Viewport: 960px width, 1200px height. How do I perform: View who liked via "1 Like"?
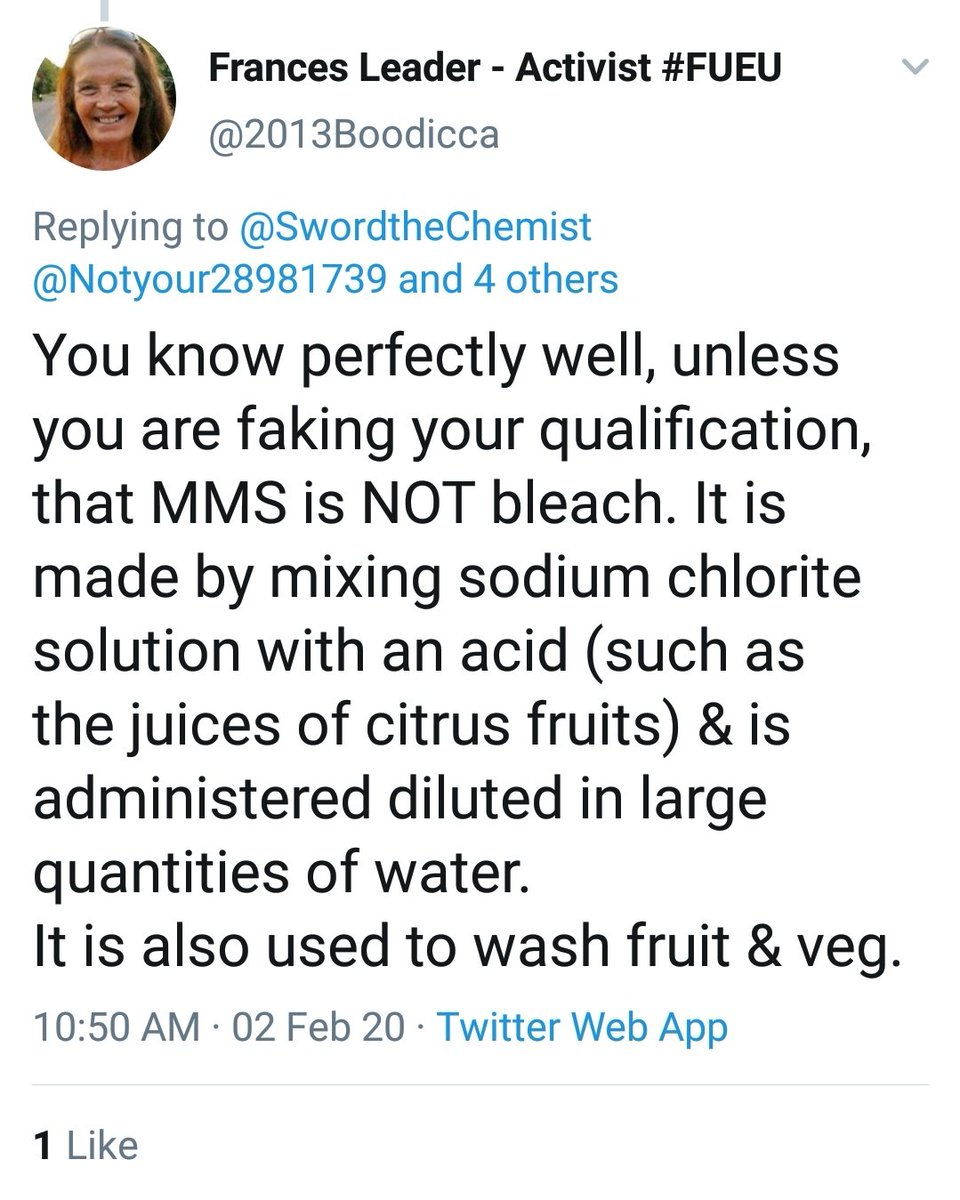tap(85, 1145)
